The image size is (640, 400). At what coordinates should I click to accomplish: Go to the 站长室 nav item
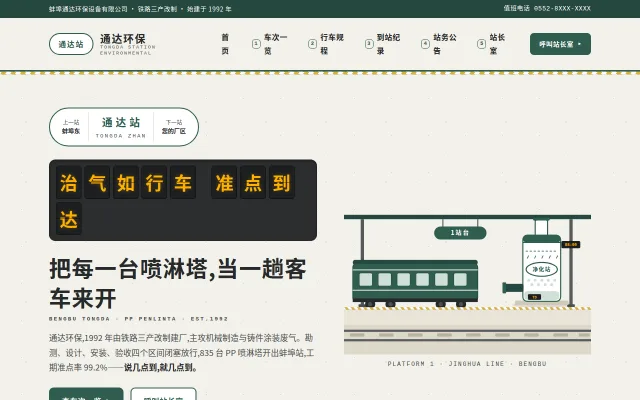(x=492, y=44)
